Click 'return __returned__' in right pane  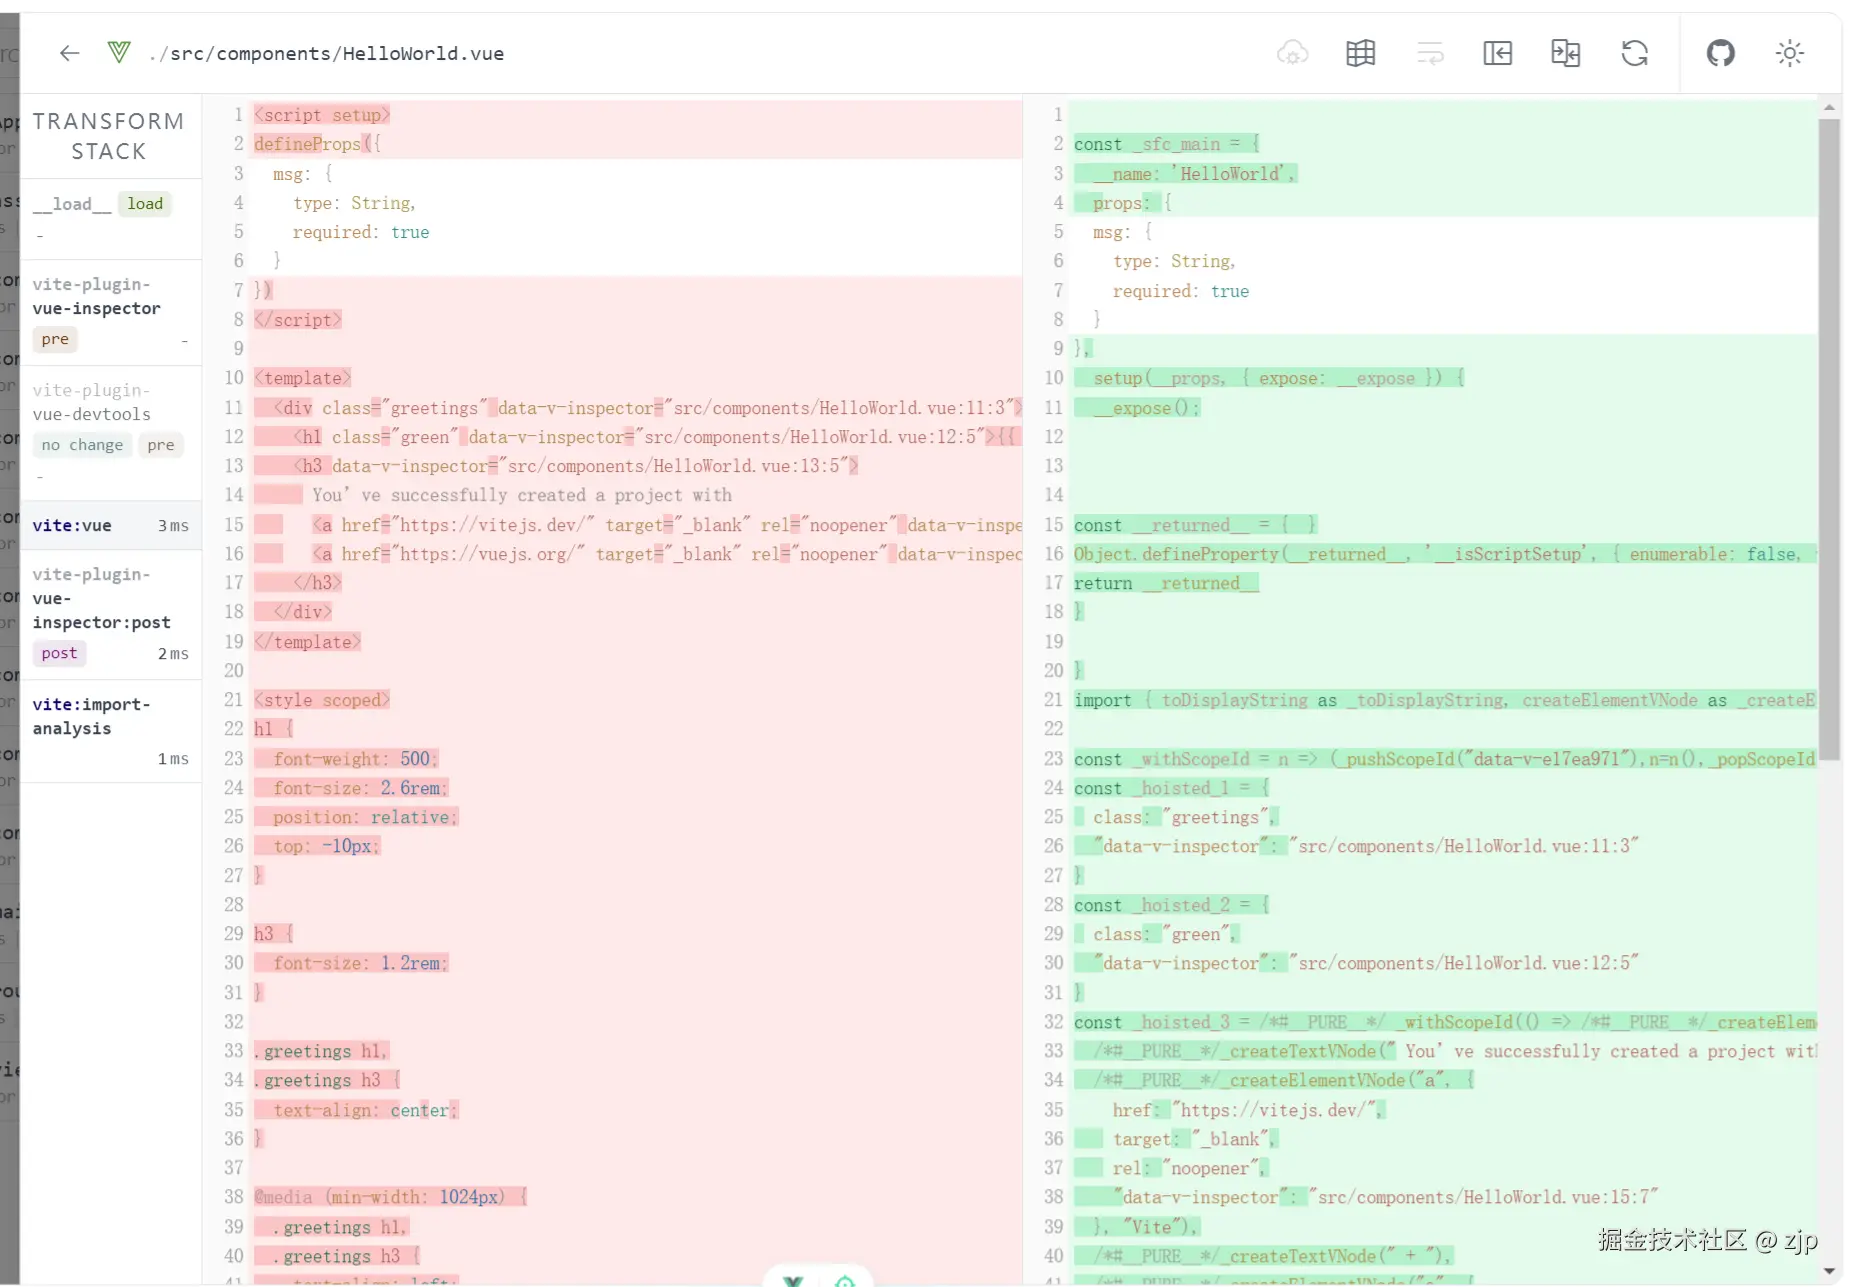(1166, 583)
